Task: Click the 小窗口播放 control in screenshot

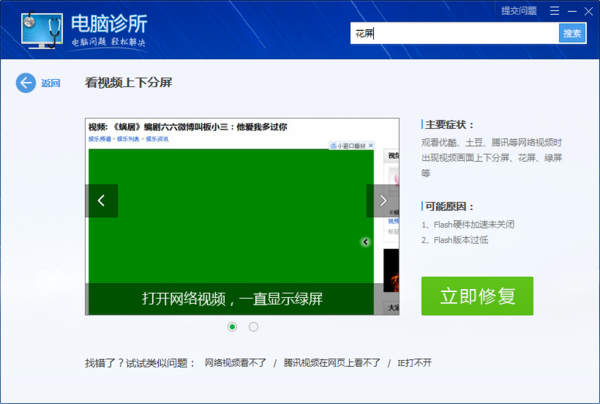Action: (x=353, y=145)
